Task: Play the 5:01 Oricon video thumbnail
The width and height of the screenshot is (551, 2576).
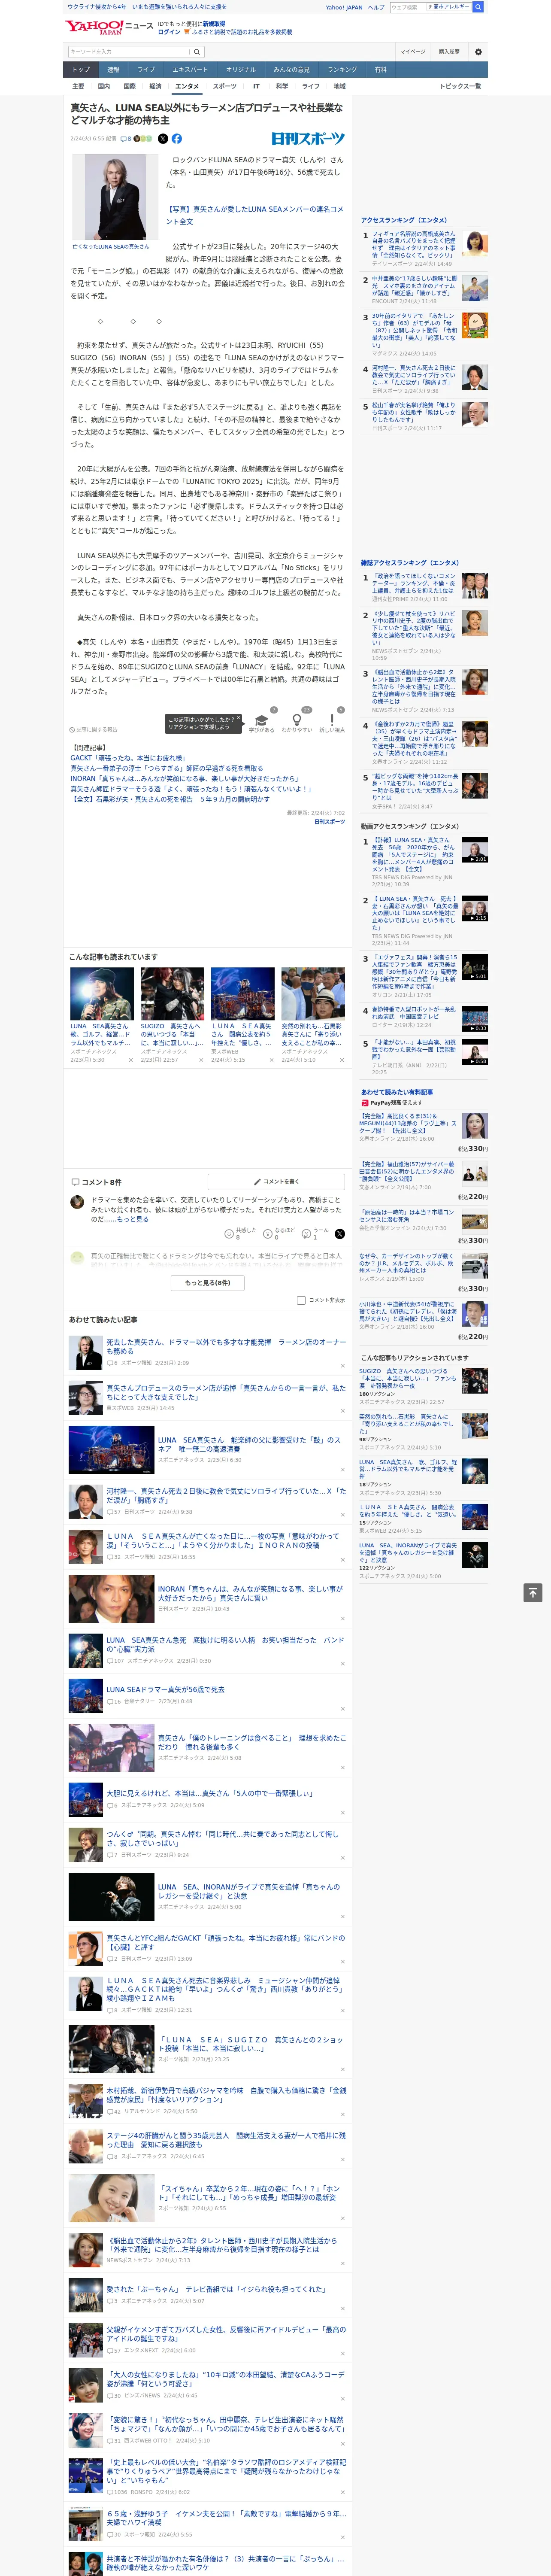Action: [x=475, y=967]
